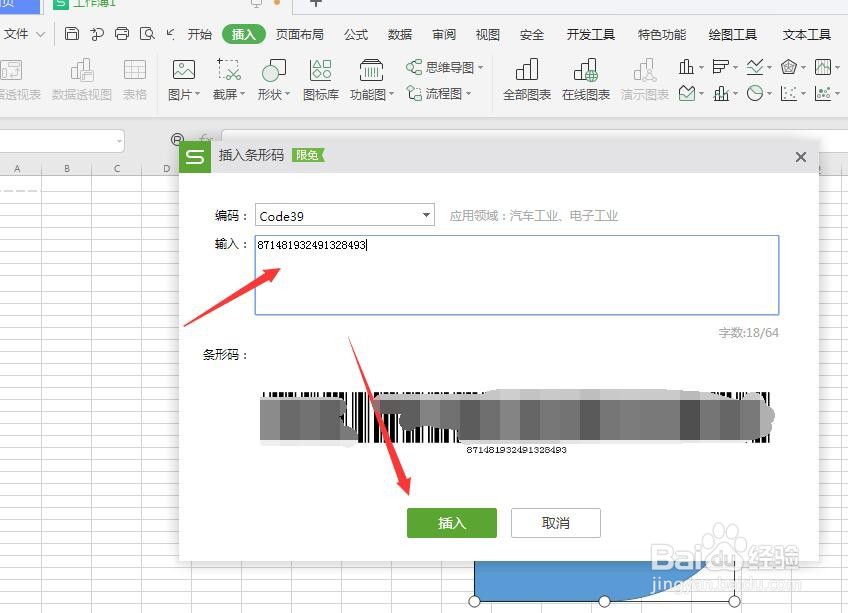Switch to the 开始 tab

click(x=200, y=34)
